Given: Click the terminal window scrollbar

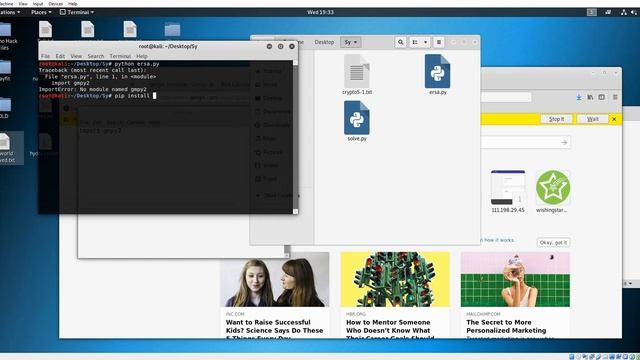Looking at the screenshot, I should click(296, 137).
